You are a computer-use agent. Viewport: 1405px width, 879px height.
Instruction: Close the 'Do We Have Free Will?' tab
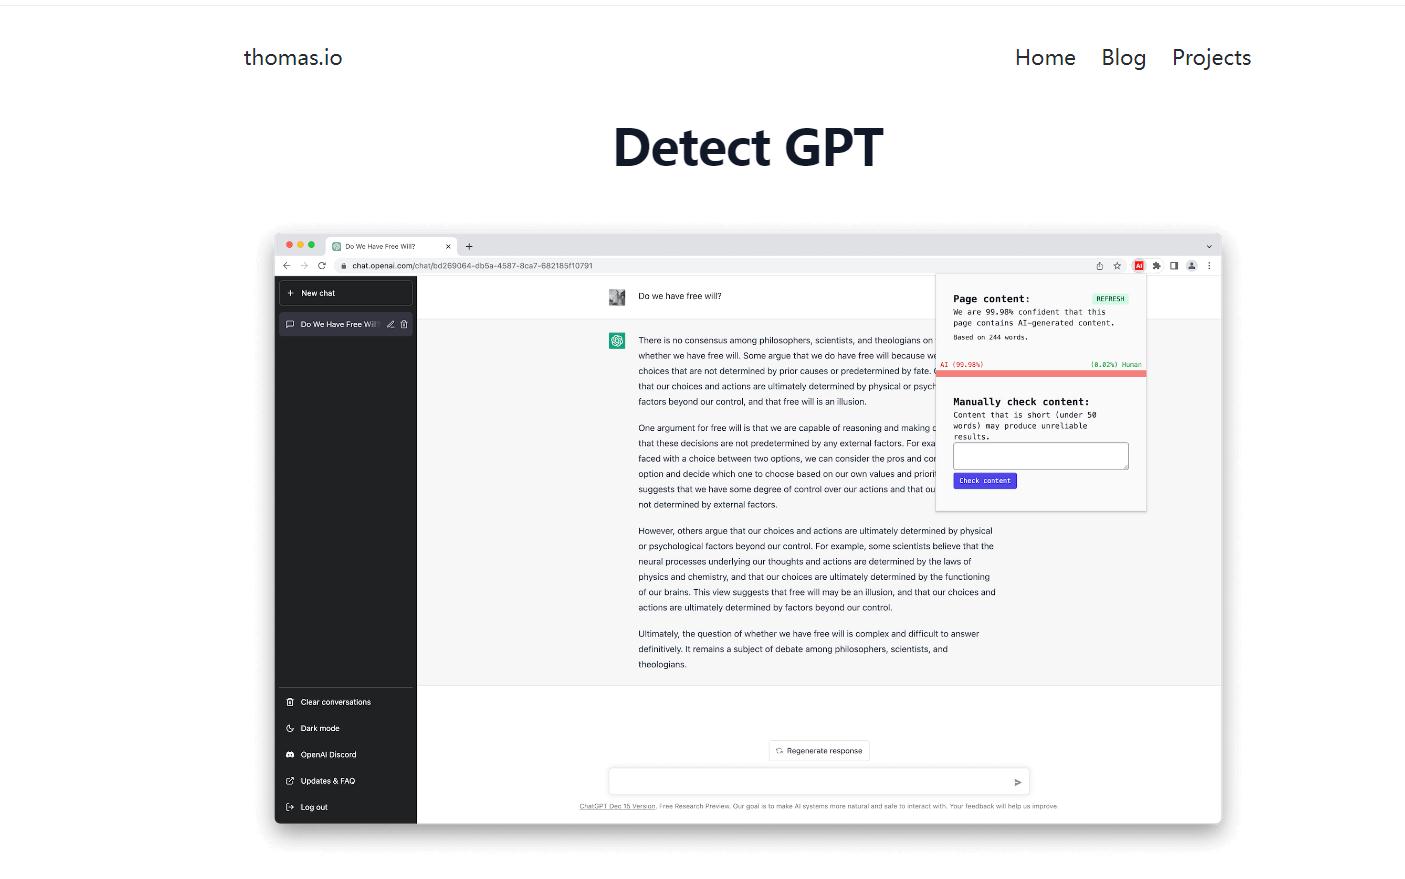pyautogui.click(x=448, y=246)
